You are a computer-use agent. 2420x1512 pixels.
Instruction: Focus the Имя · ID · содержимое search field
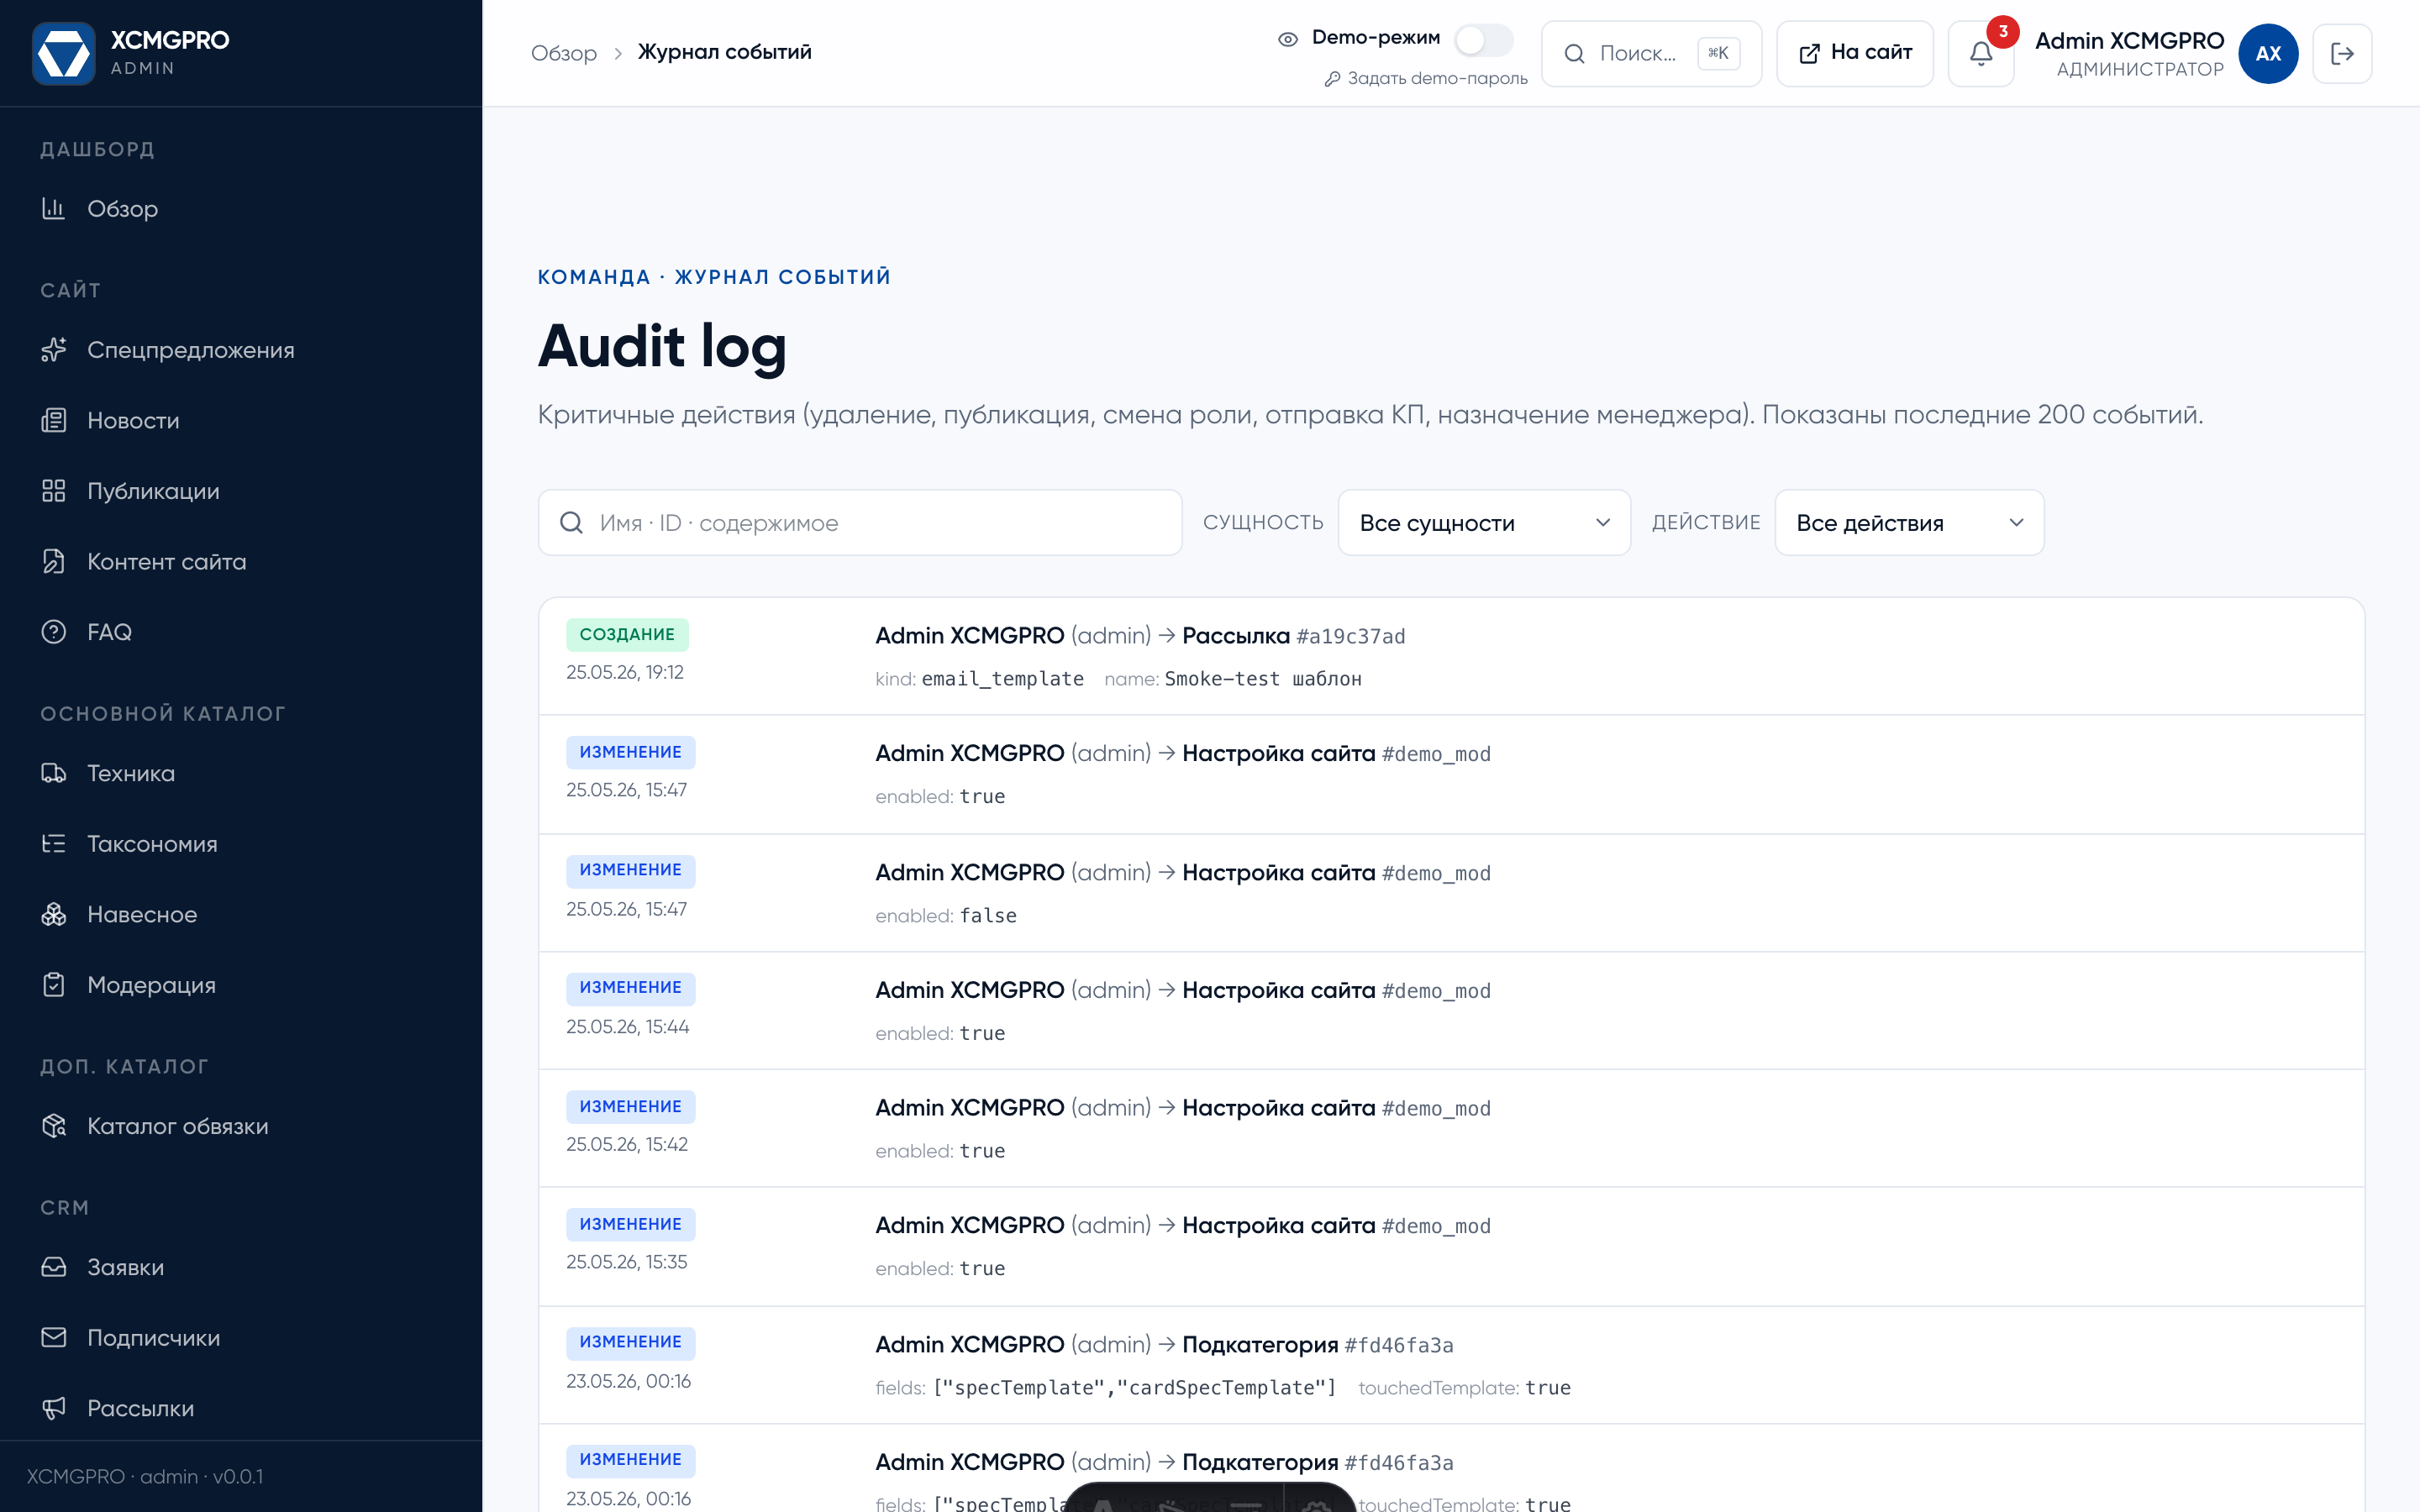click(x=860, y=522)
